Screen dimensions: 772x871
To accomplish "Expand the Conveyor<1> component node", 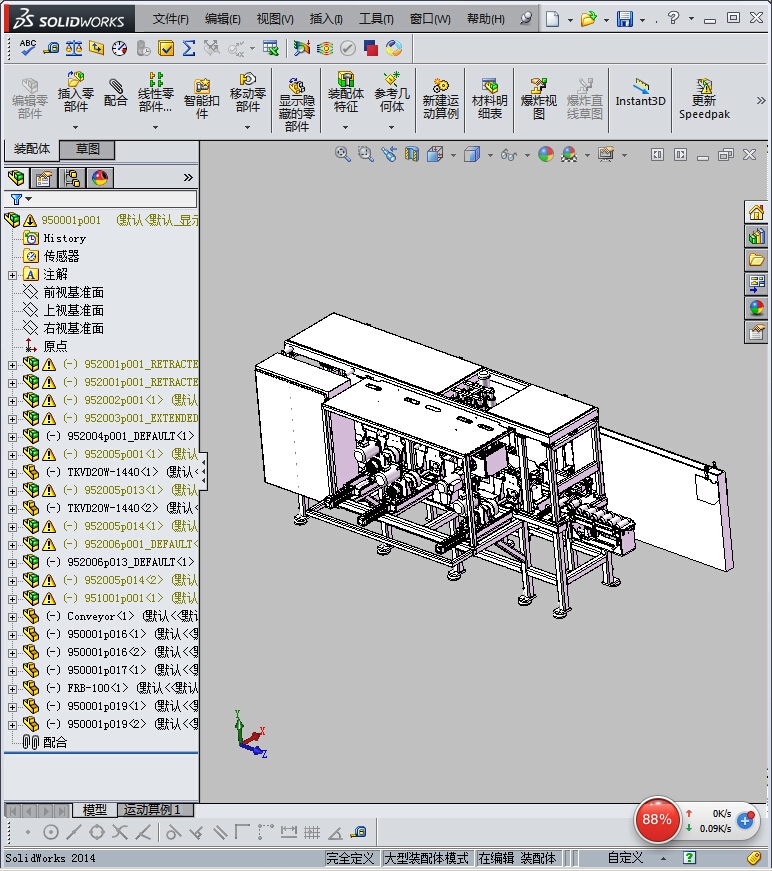I will point(12,617).
